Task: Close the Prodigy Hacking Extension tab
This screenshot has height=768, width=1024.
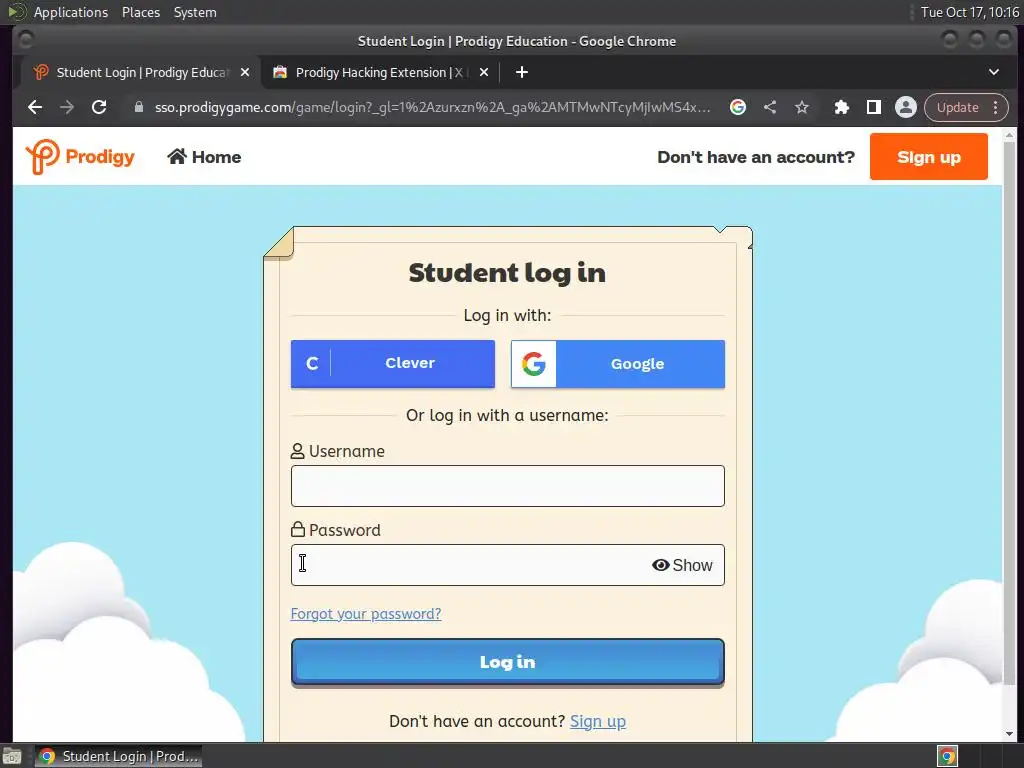Action: coord(484,72)
